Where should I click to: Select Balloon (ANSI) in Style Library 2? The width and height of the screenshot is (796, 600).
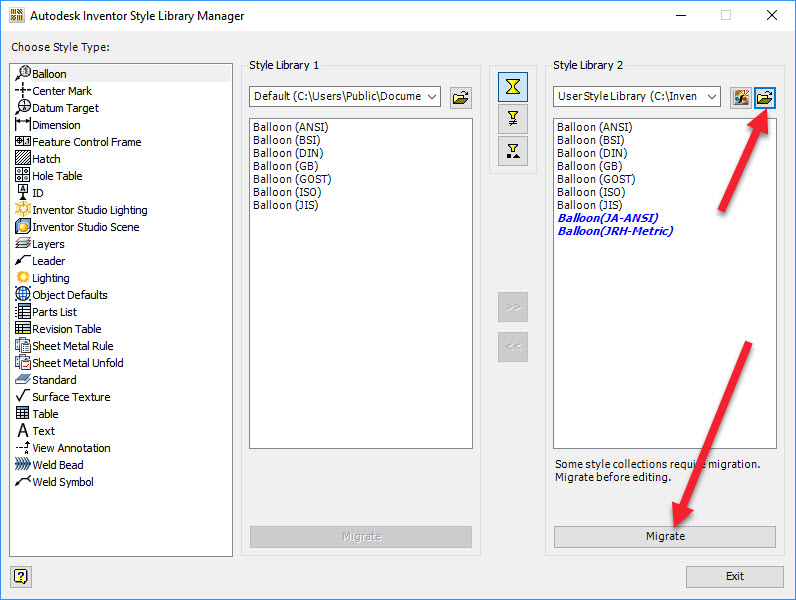coord(595,127)
